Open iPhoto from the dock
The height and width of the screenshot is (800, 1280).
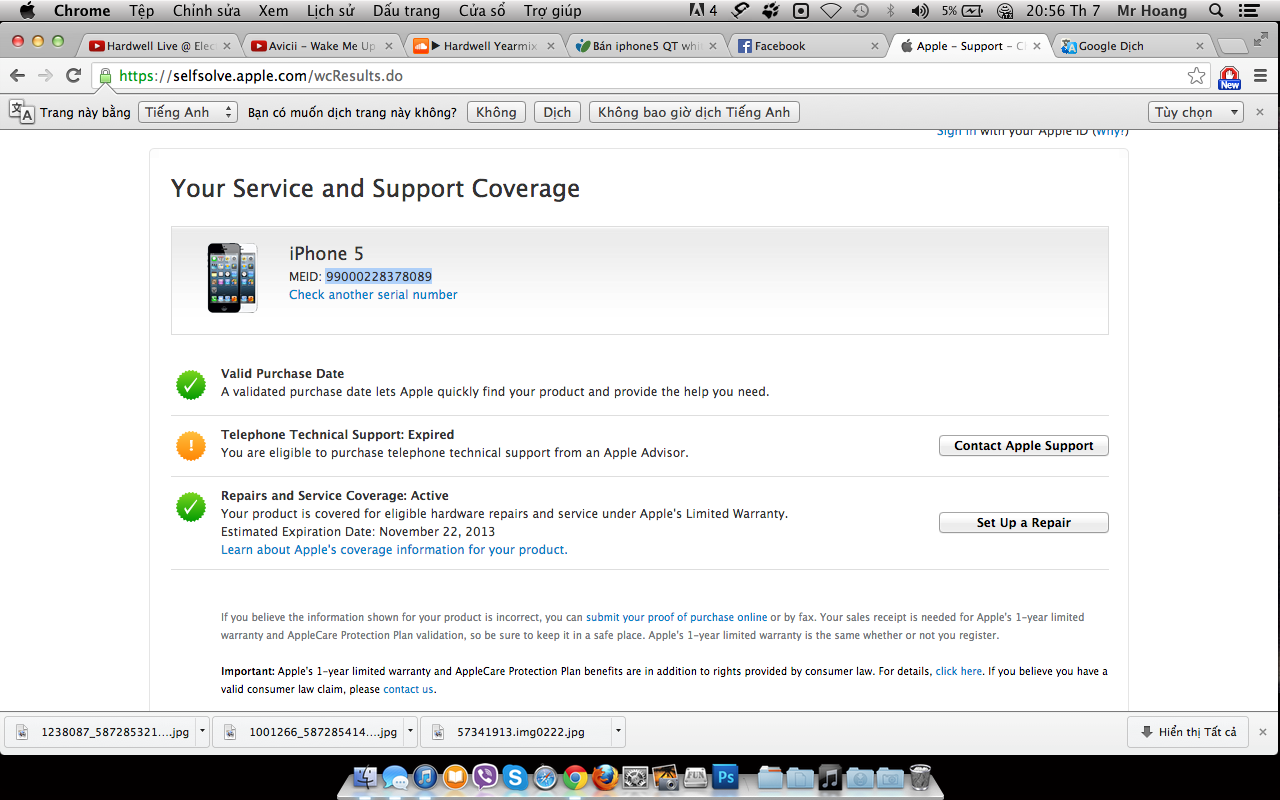pos(665,777)
